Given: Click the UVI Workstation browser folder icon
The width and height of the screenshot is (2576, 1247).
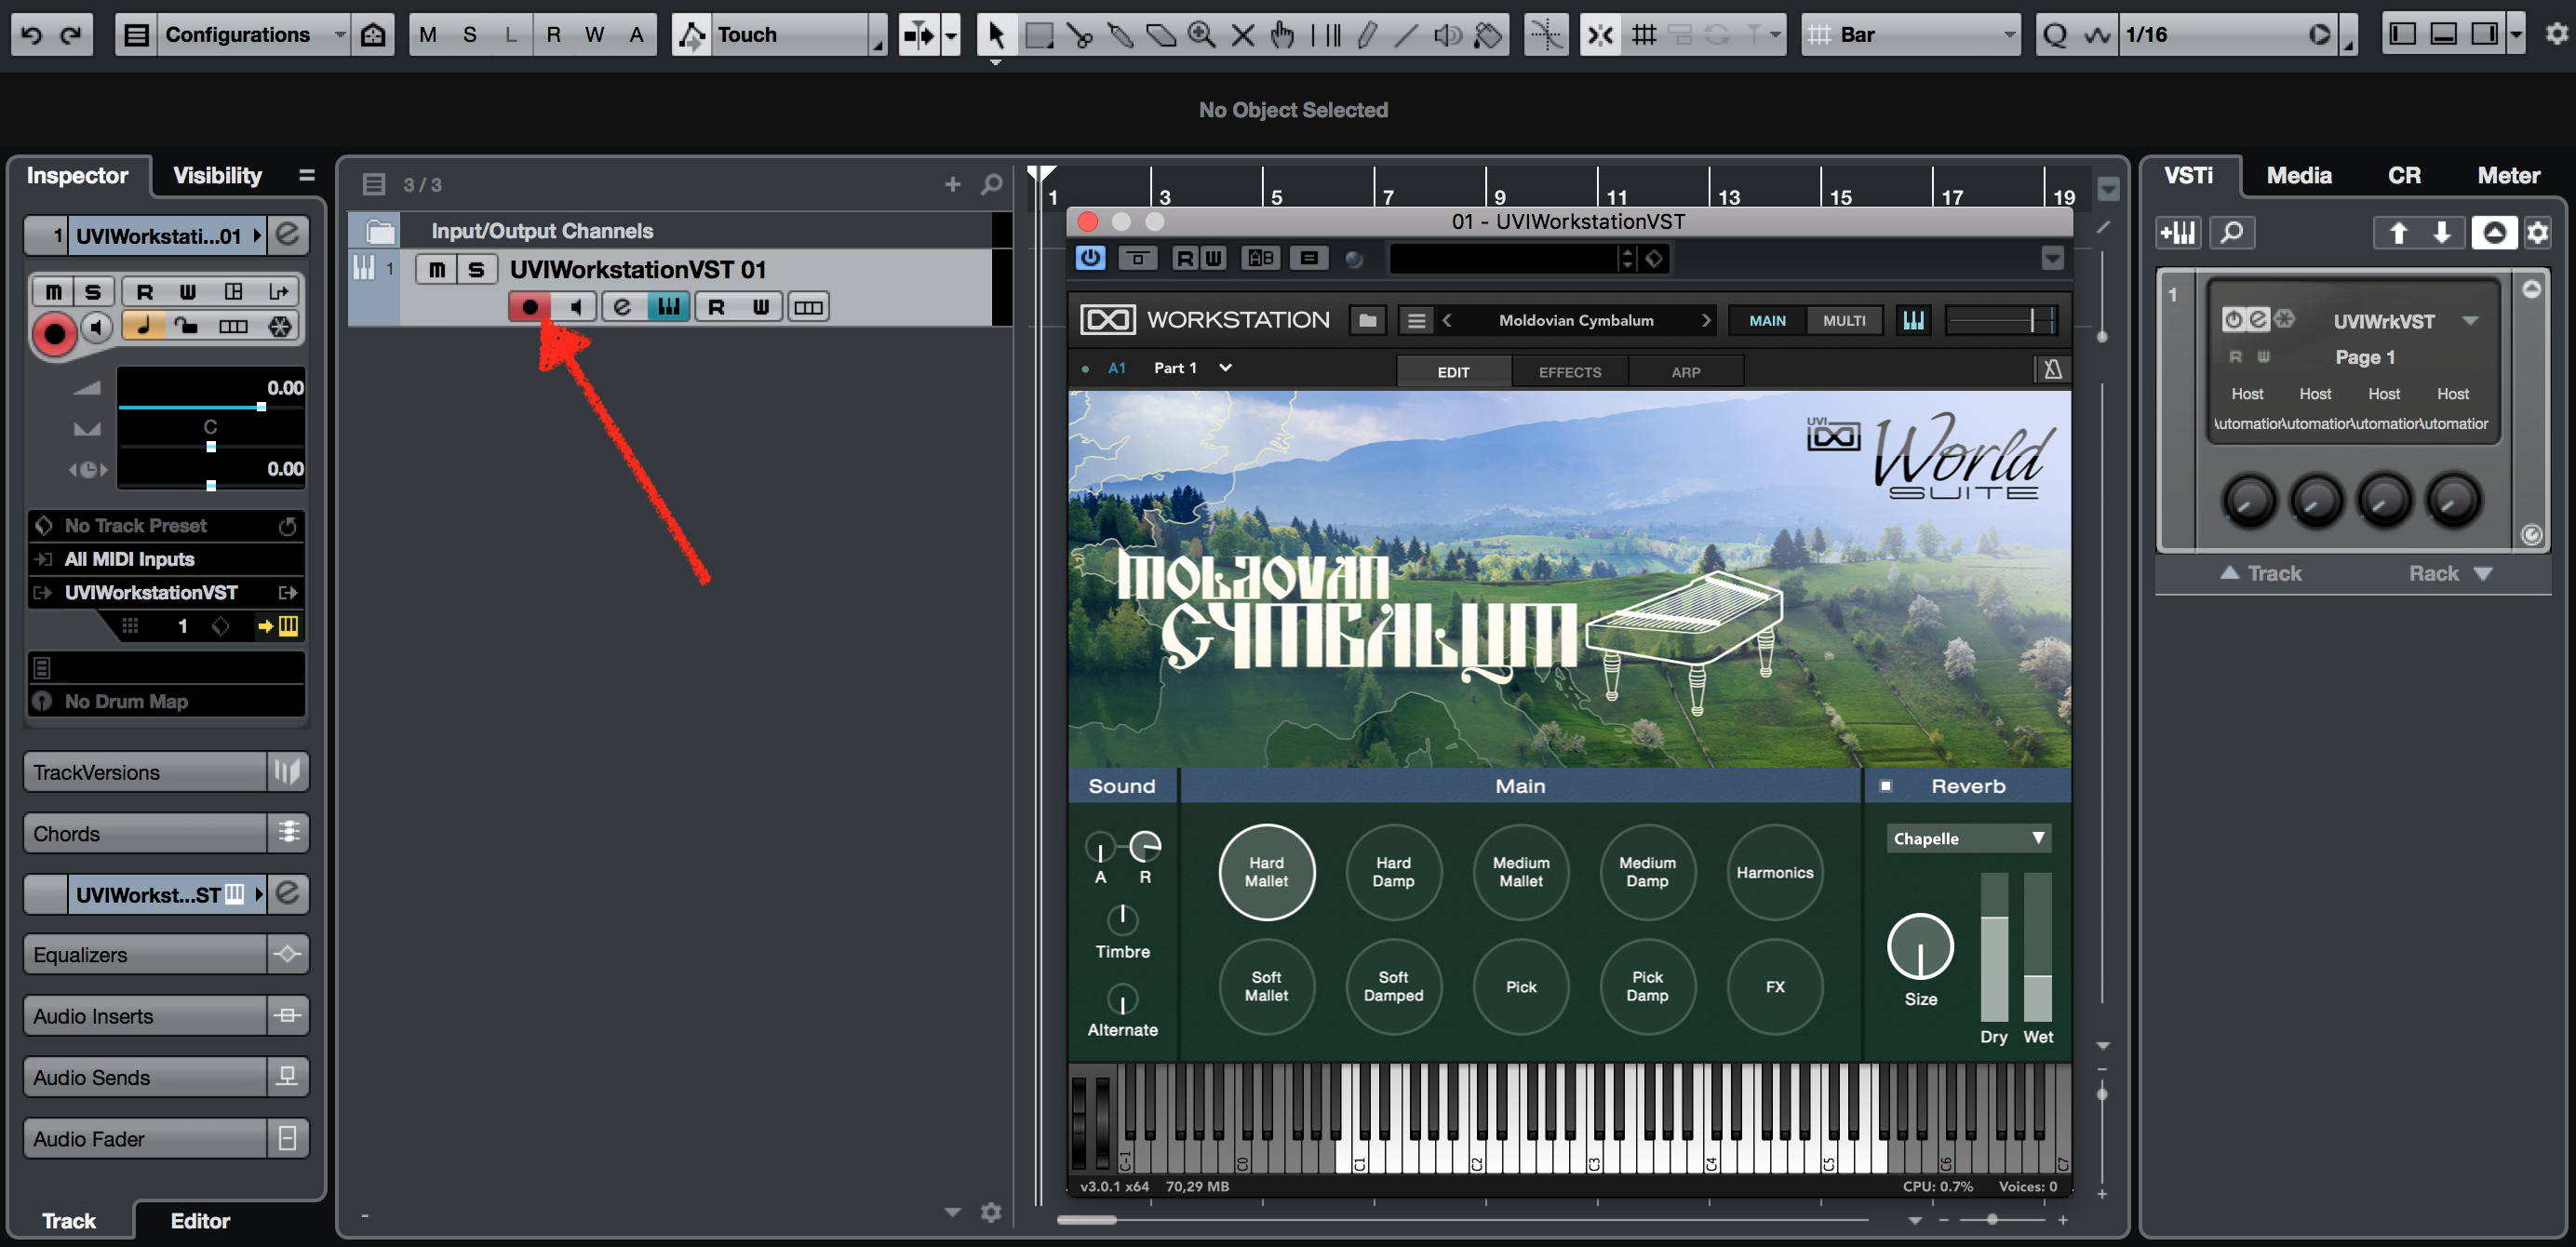Looking at the screenshot, I should (x=1367, y=320).
